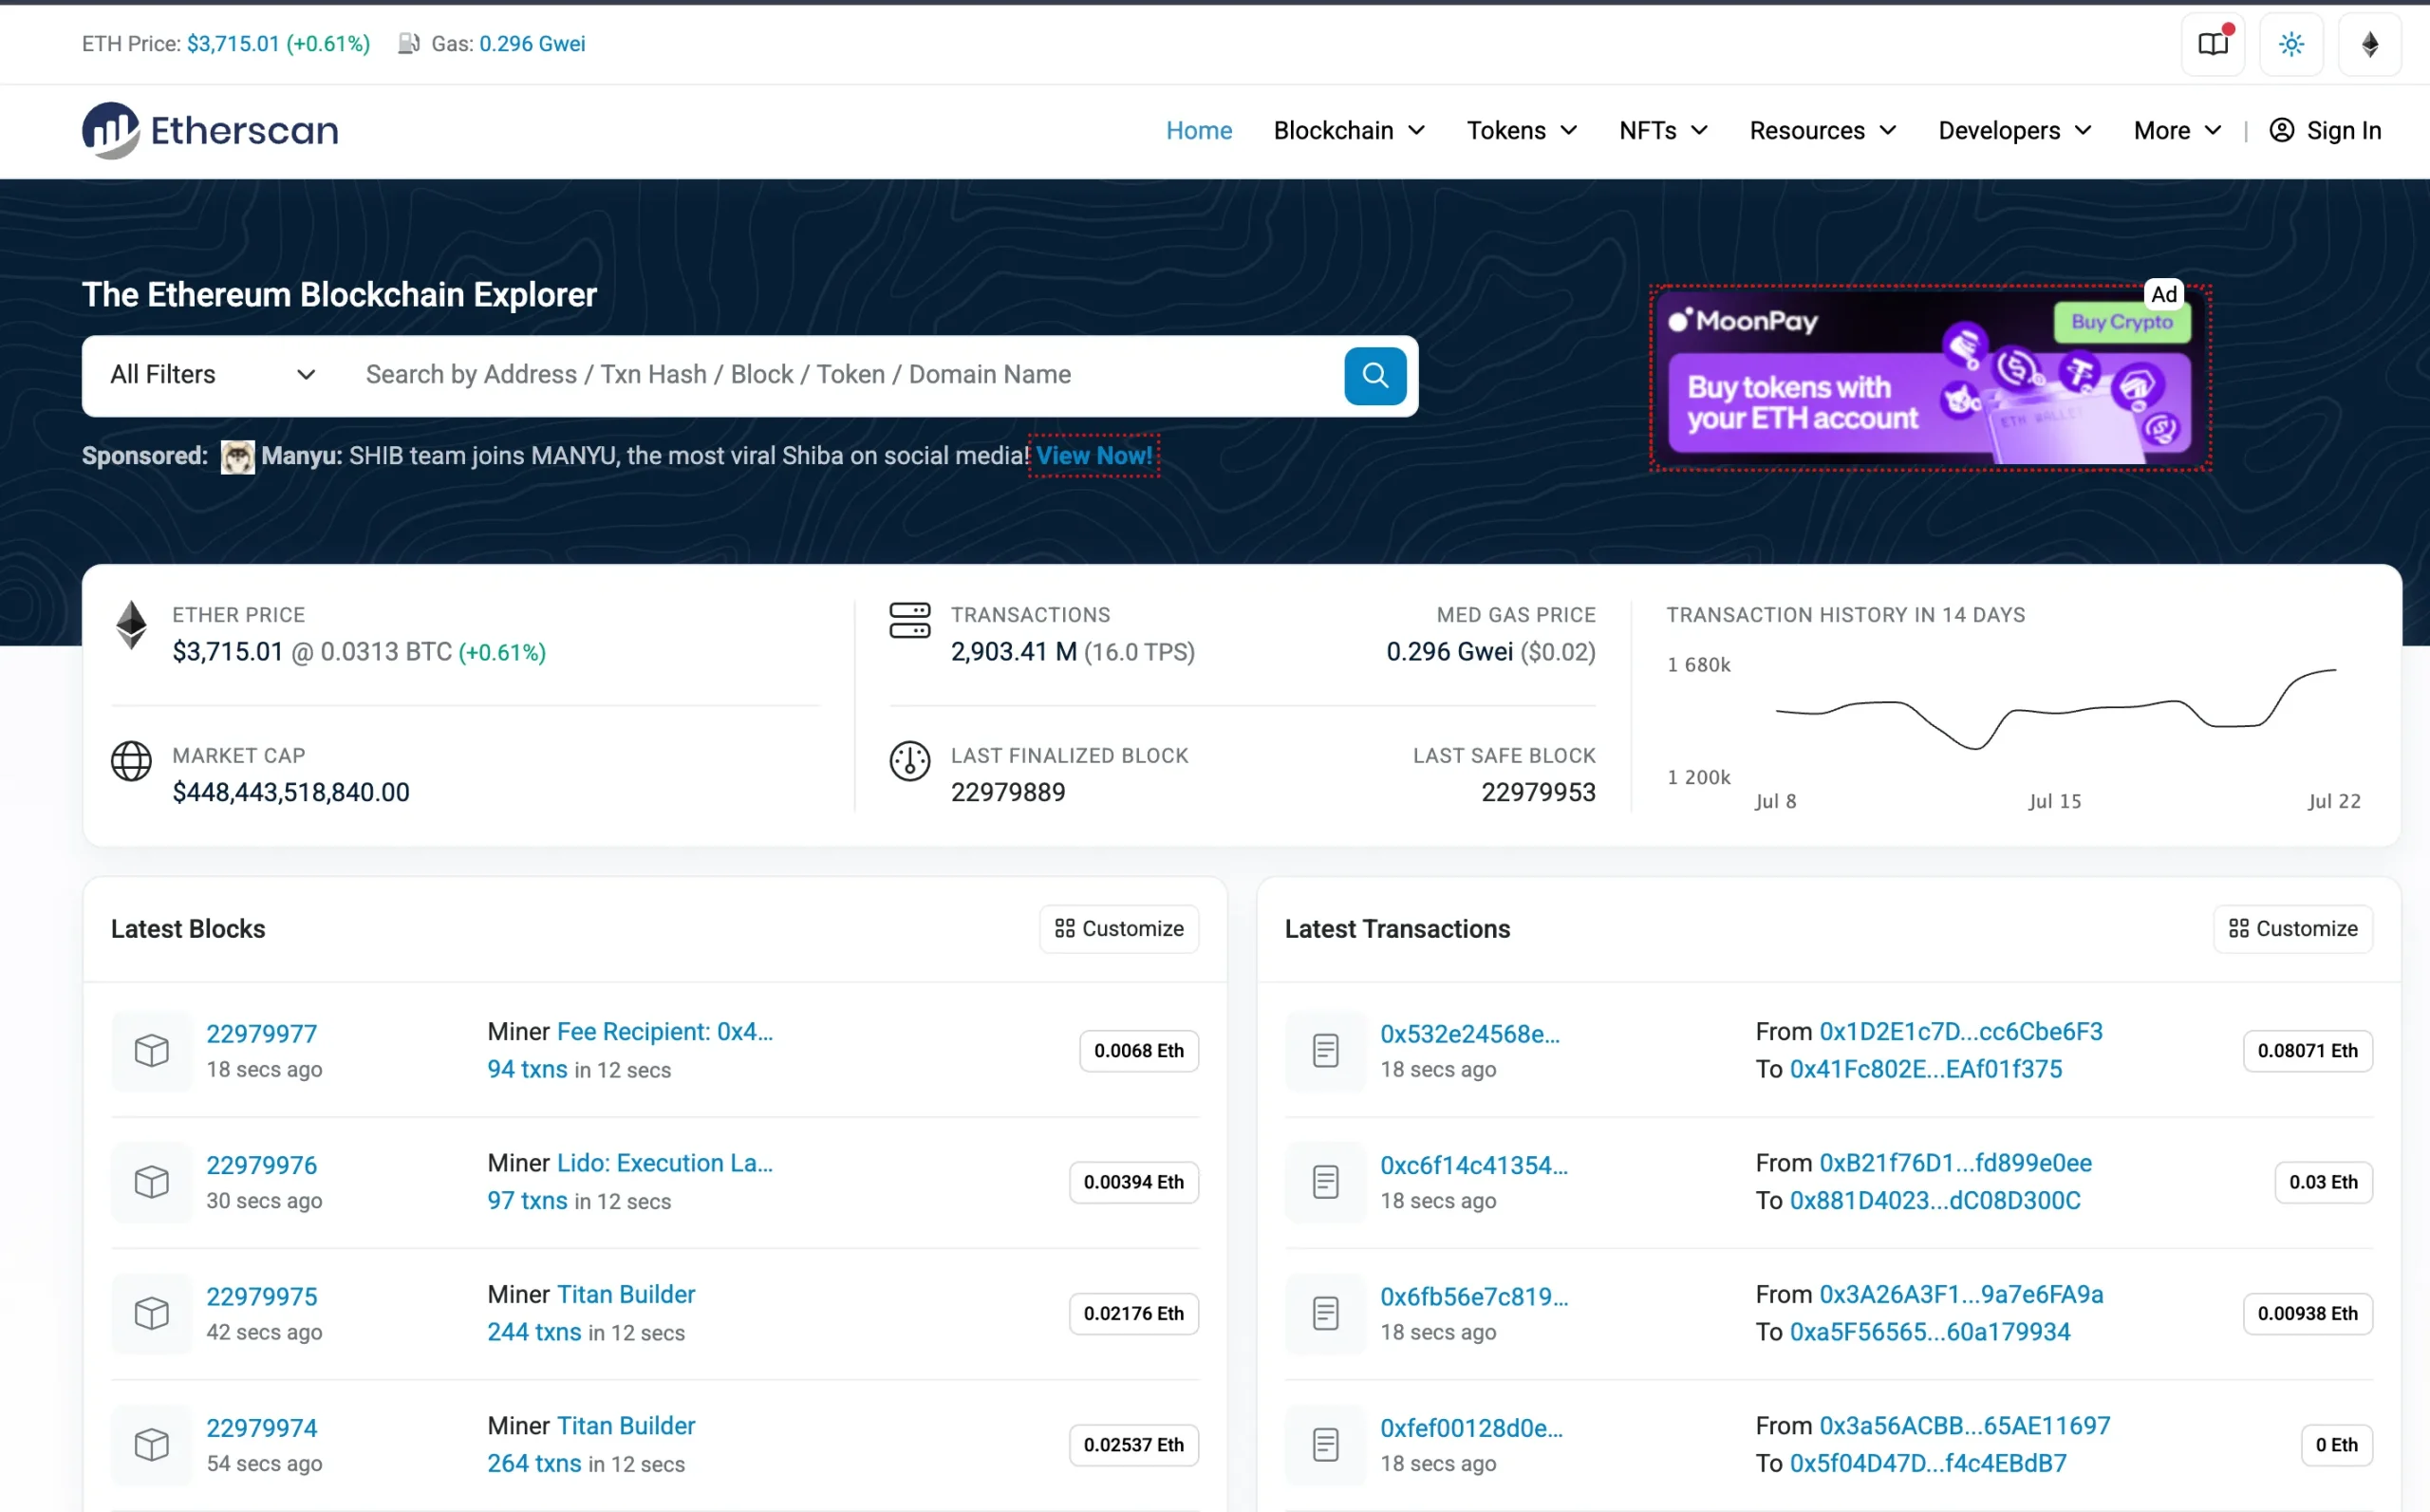The height and width of the screenshot is (1512, 2430).
Task: Open block 22979976 link
Action: point(261,1165)
